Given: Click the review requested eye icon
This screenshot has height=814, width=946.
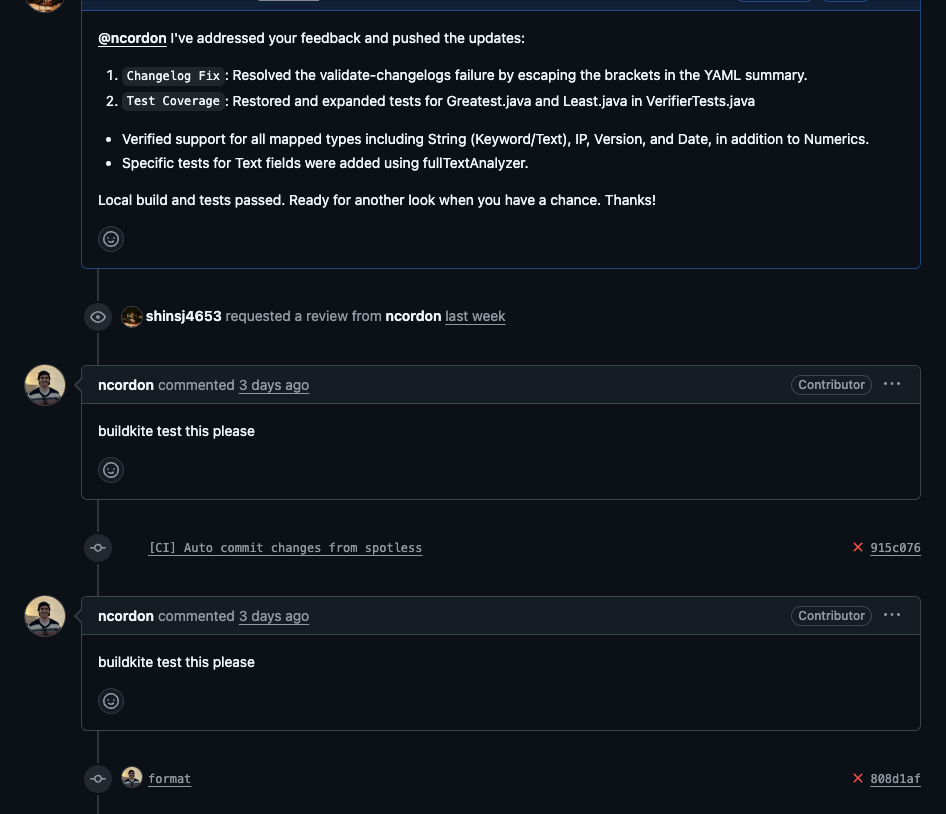Looking at the screenshot, I should point(98,317).
